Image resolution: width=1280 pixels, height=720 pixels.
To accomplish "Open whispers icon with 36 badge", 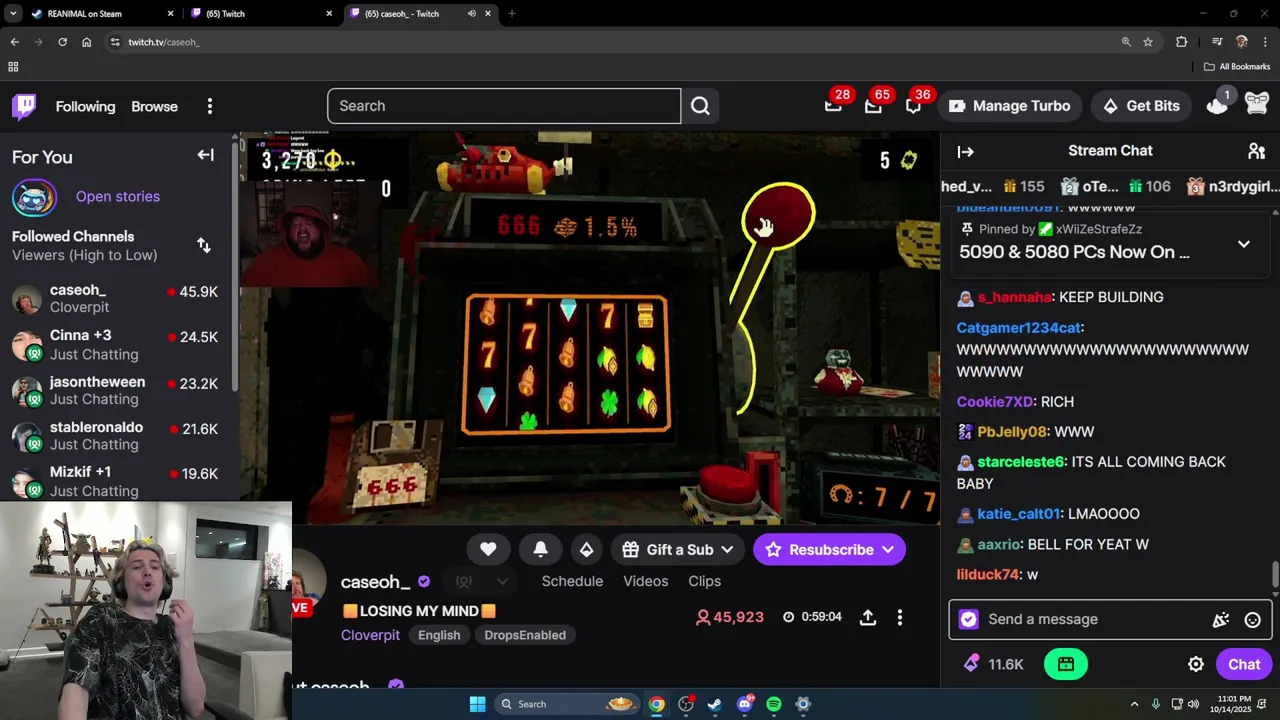I will click(913, 106).
